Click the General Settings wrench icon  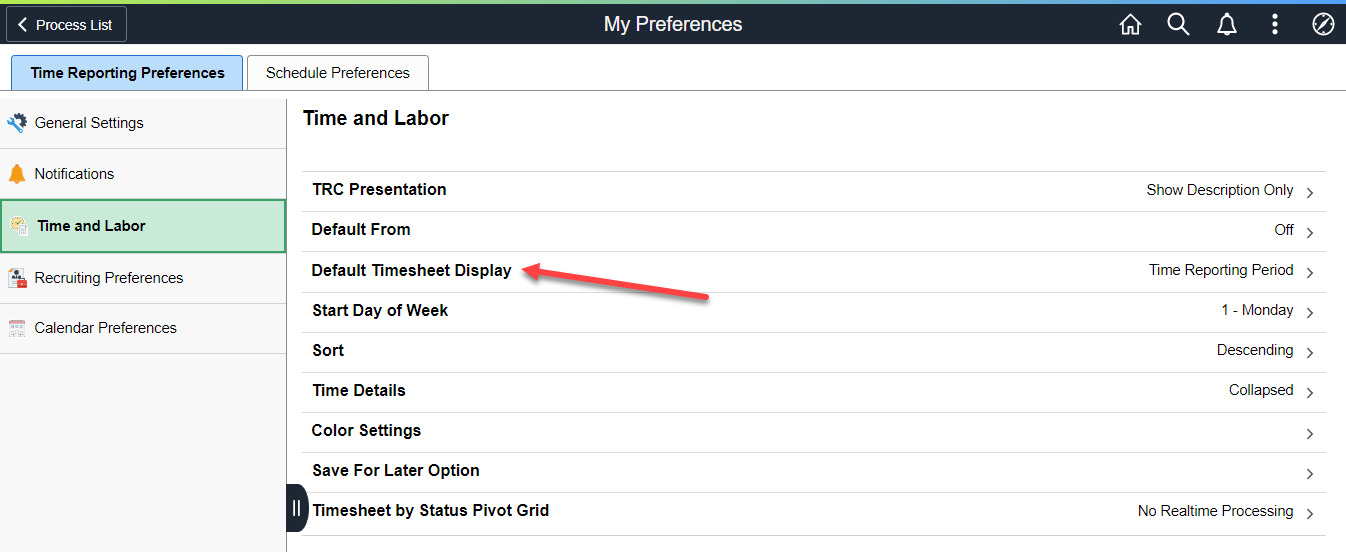click(x=17, y=123)
